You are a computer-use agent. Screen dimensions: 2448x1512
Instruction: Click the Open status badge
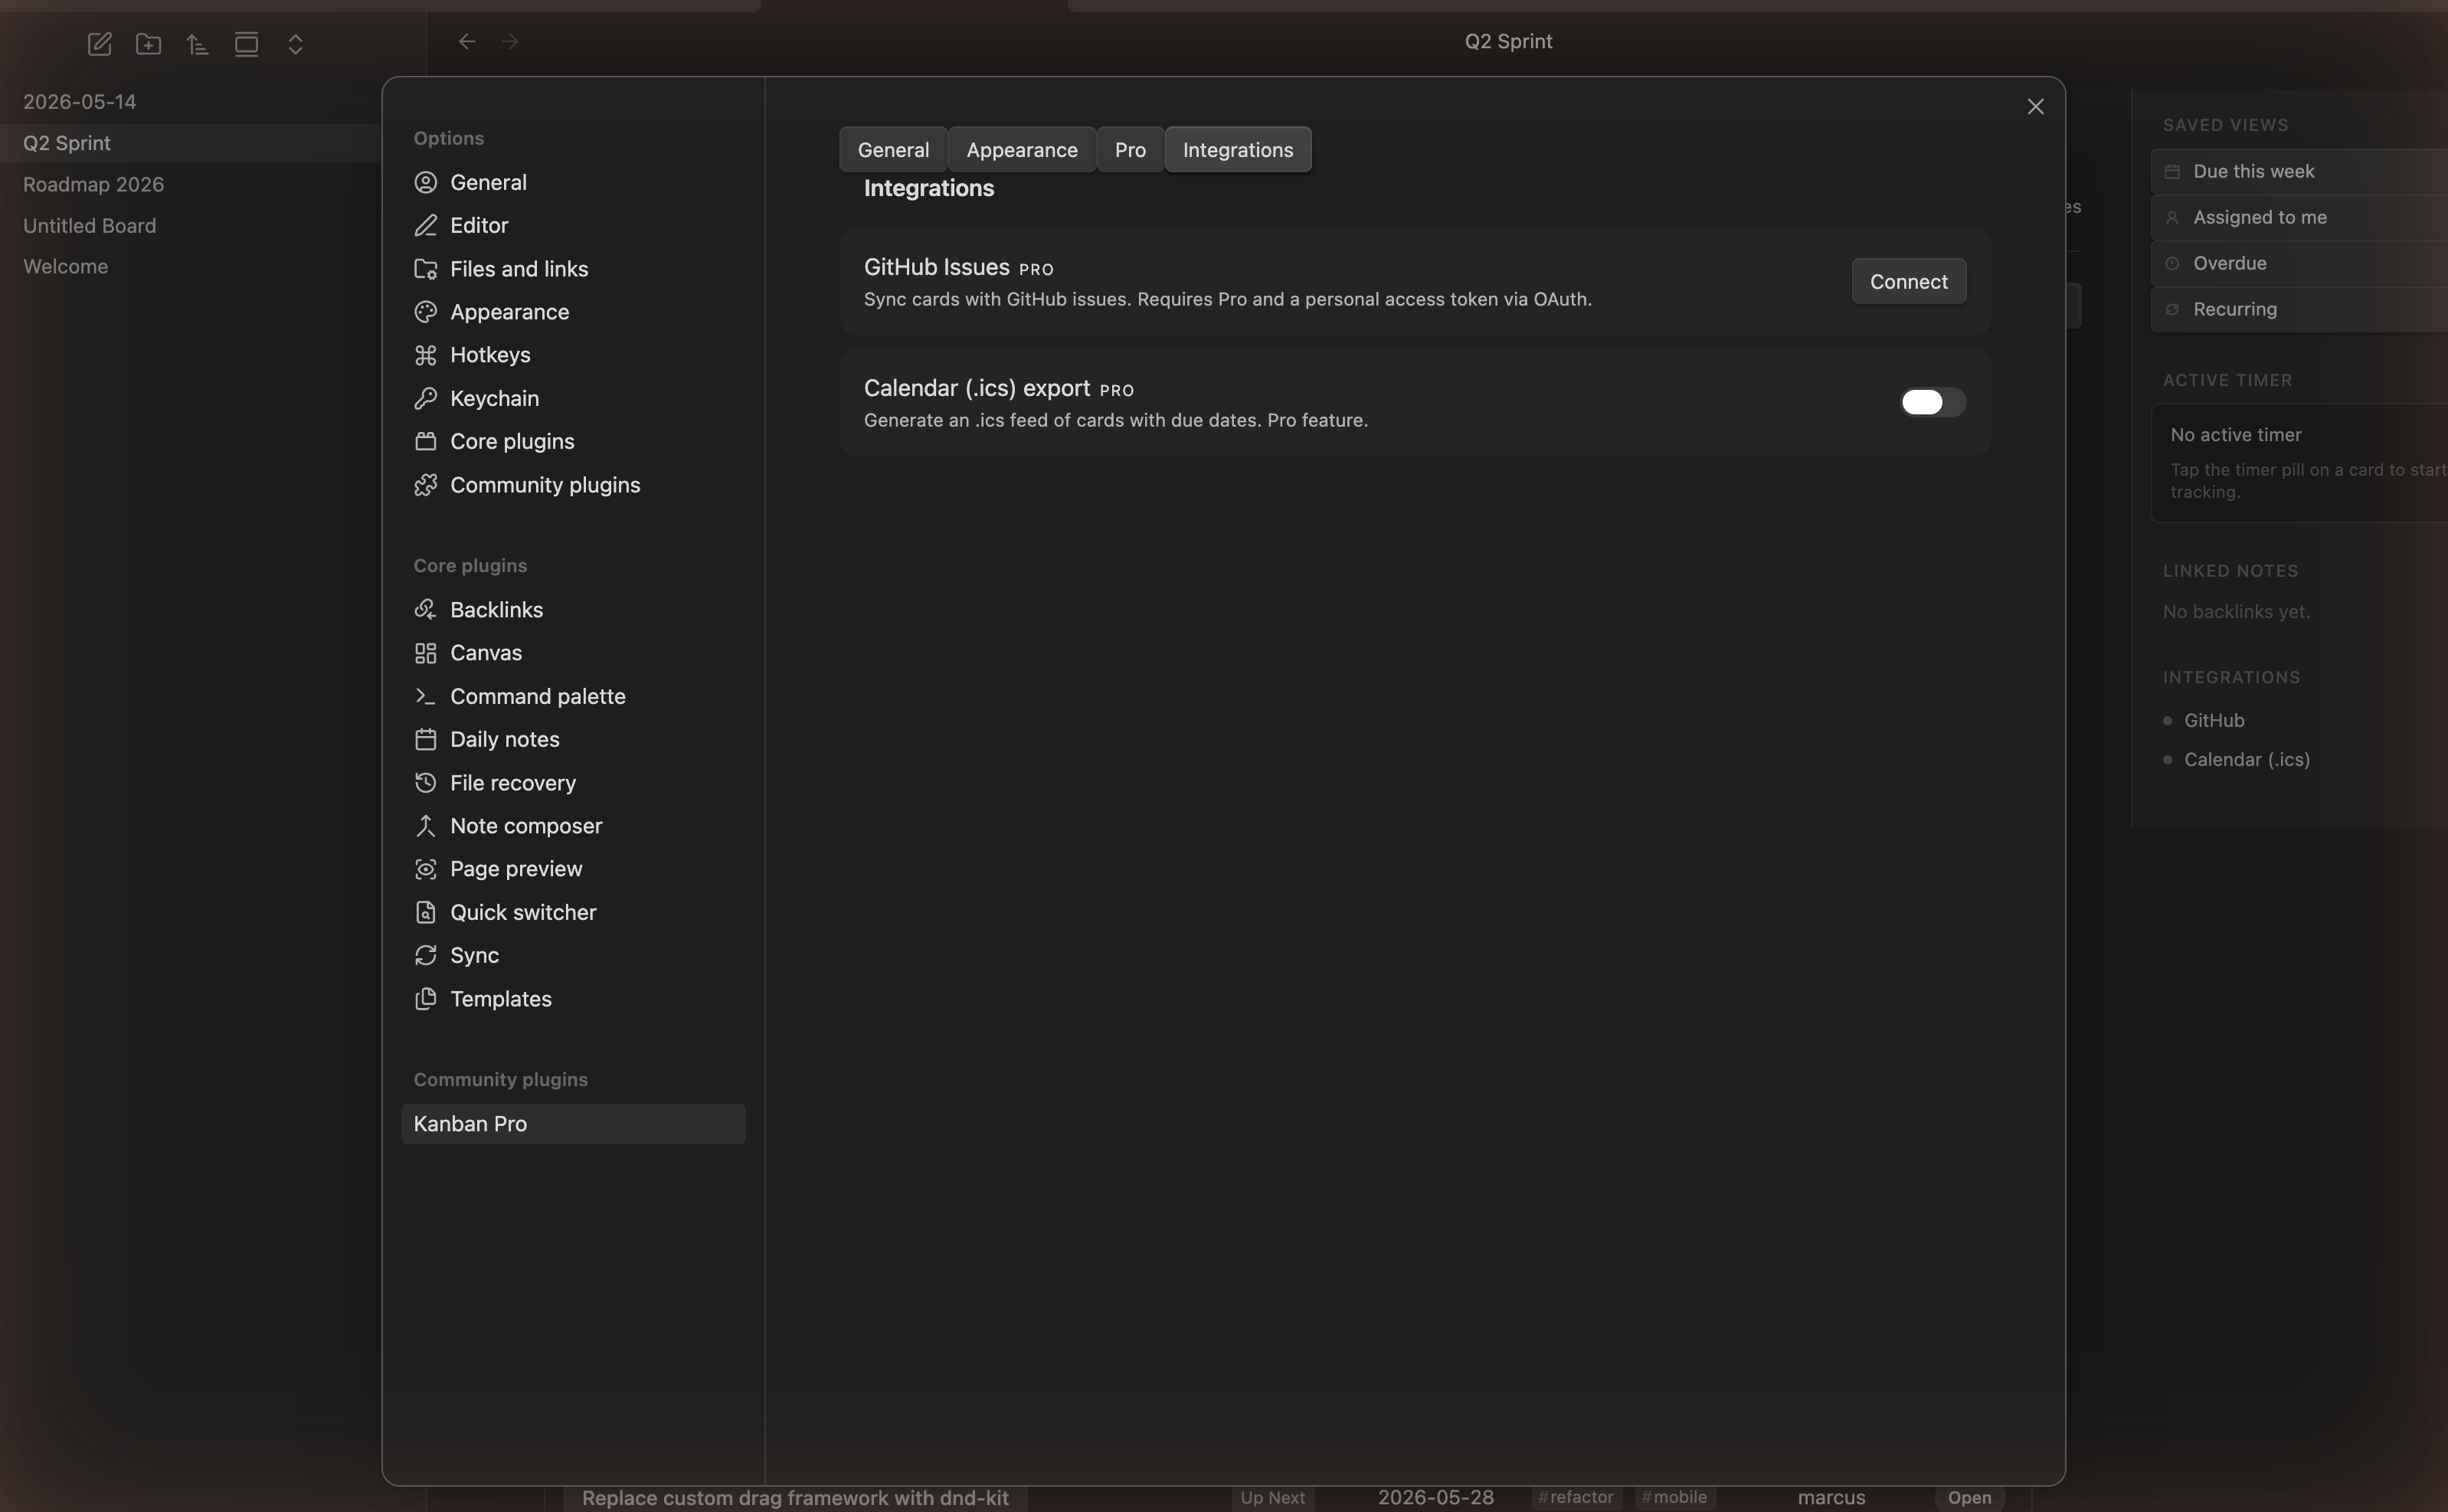(x=1969, y=1498)
